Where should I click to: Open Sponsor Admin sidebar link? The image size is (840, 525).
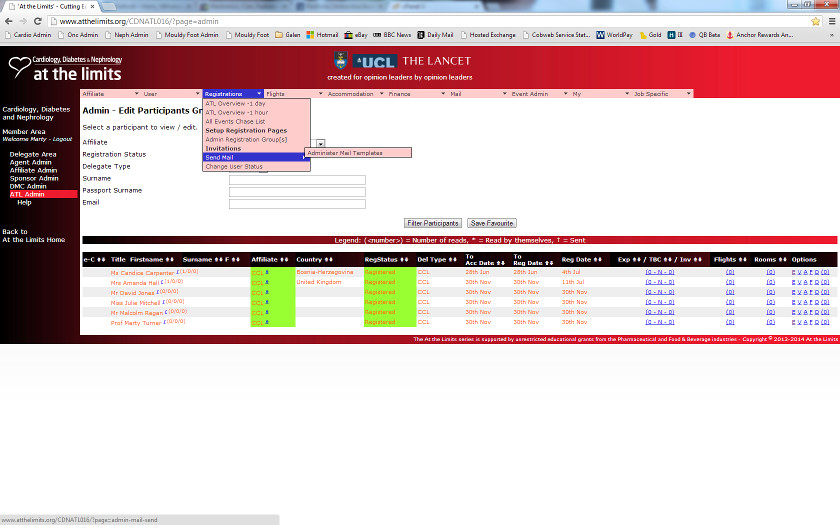[x=34, y=178]
